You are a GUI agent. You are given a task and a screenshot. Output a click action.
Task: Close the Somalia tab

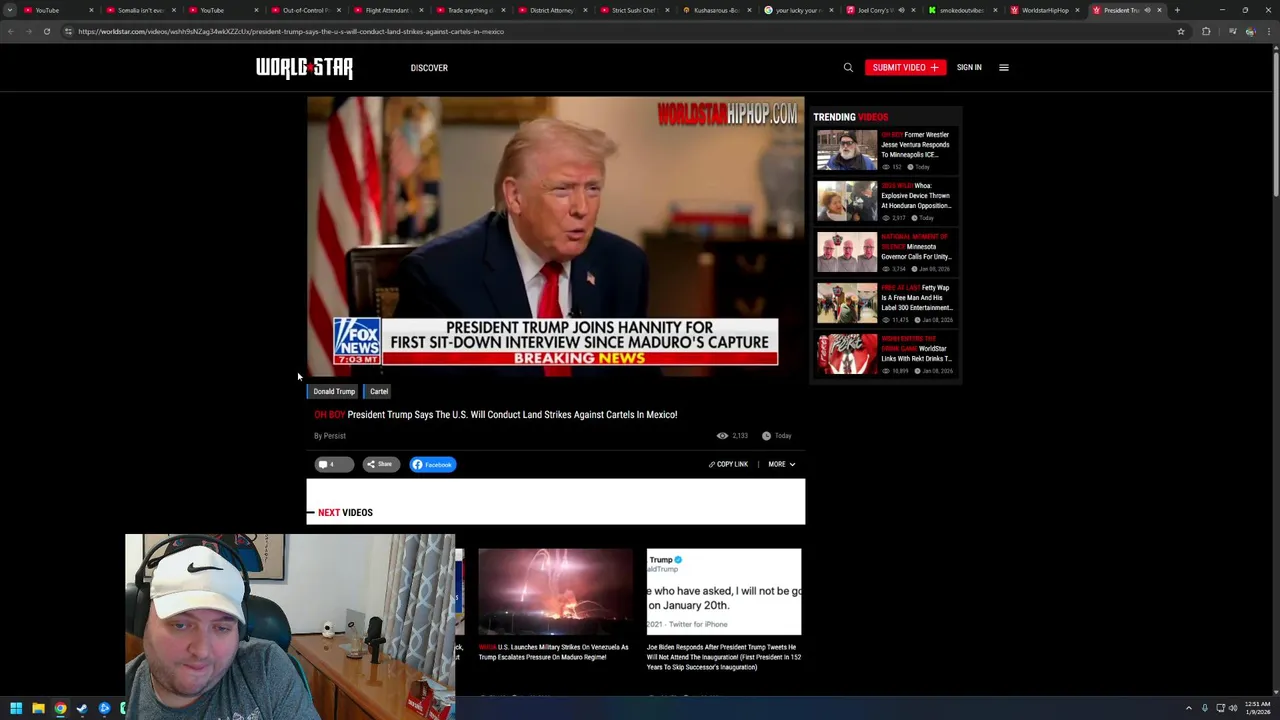click(174, 10)
